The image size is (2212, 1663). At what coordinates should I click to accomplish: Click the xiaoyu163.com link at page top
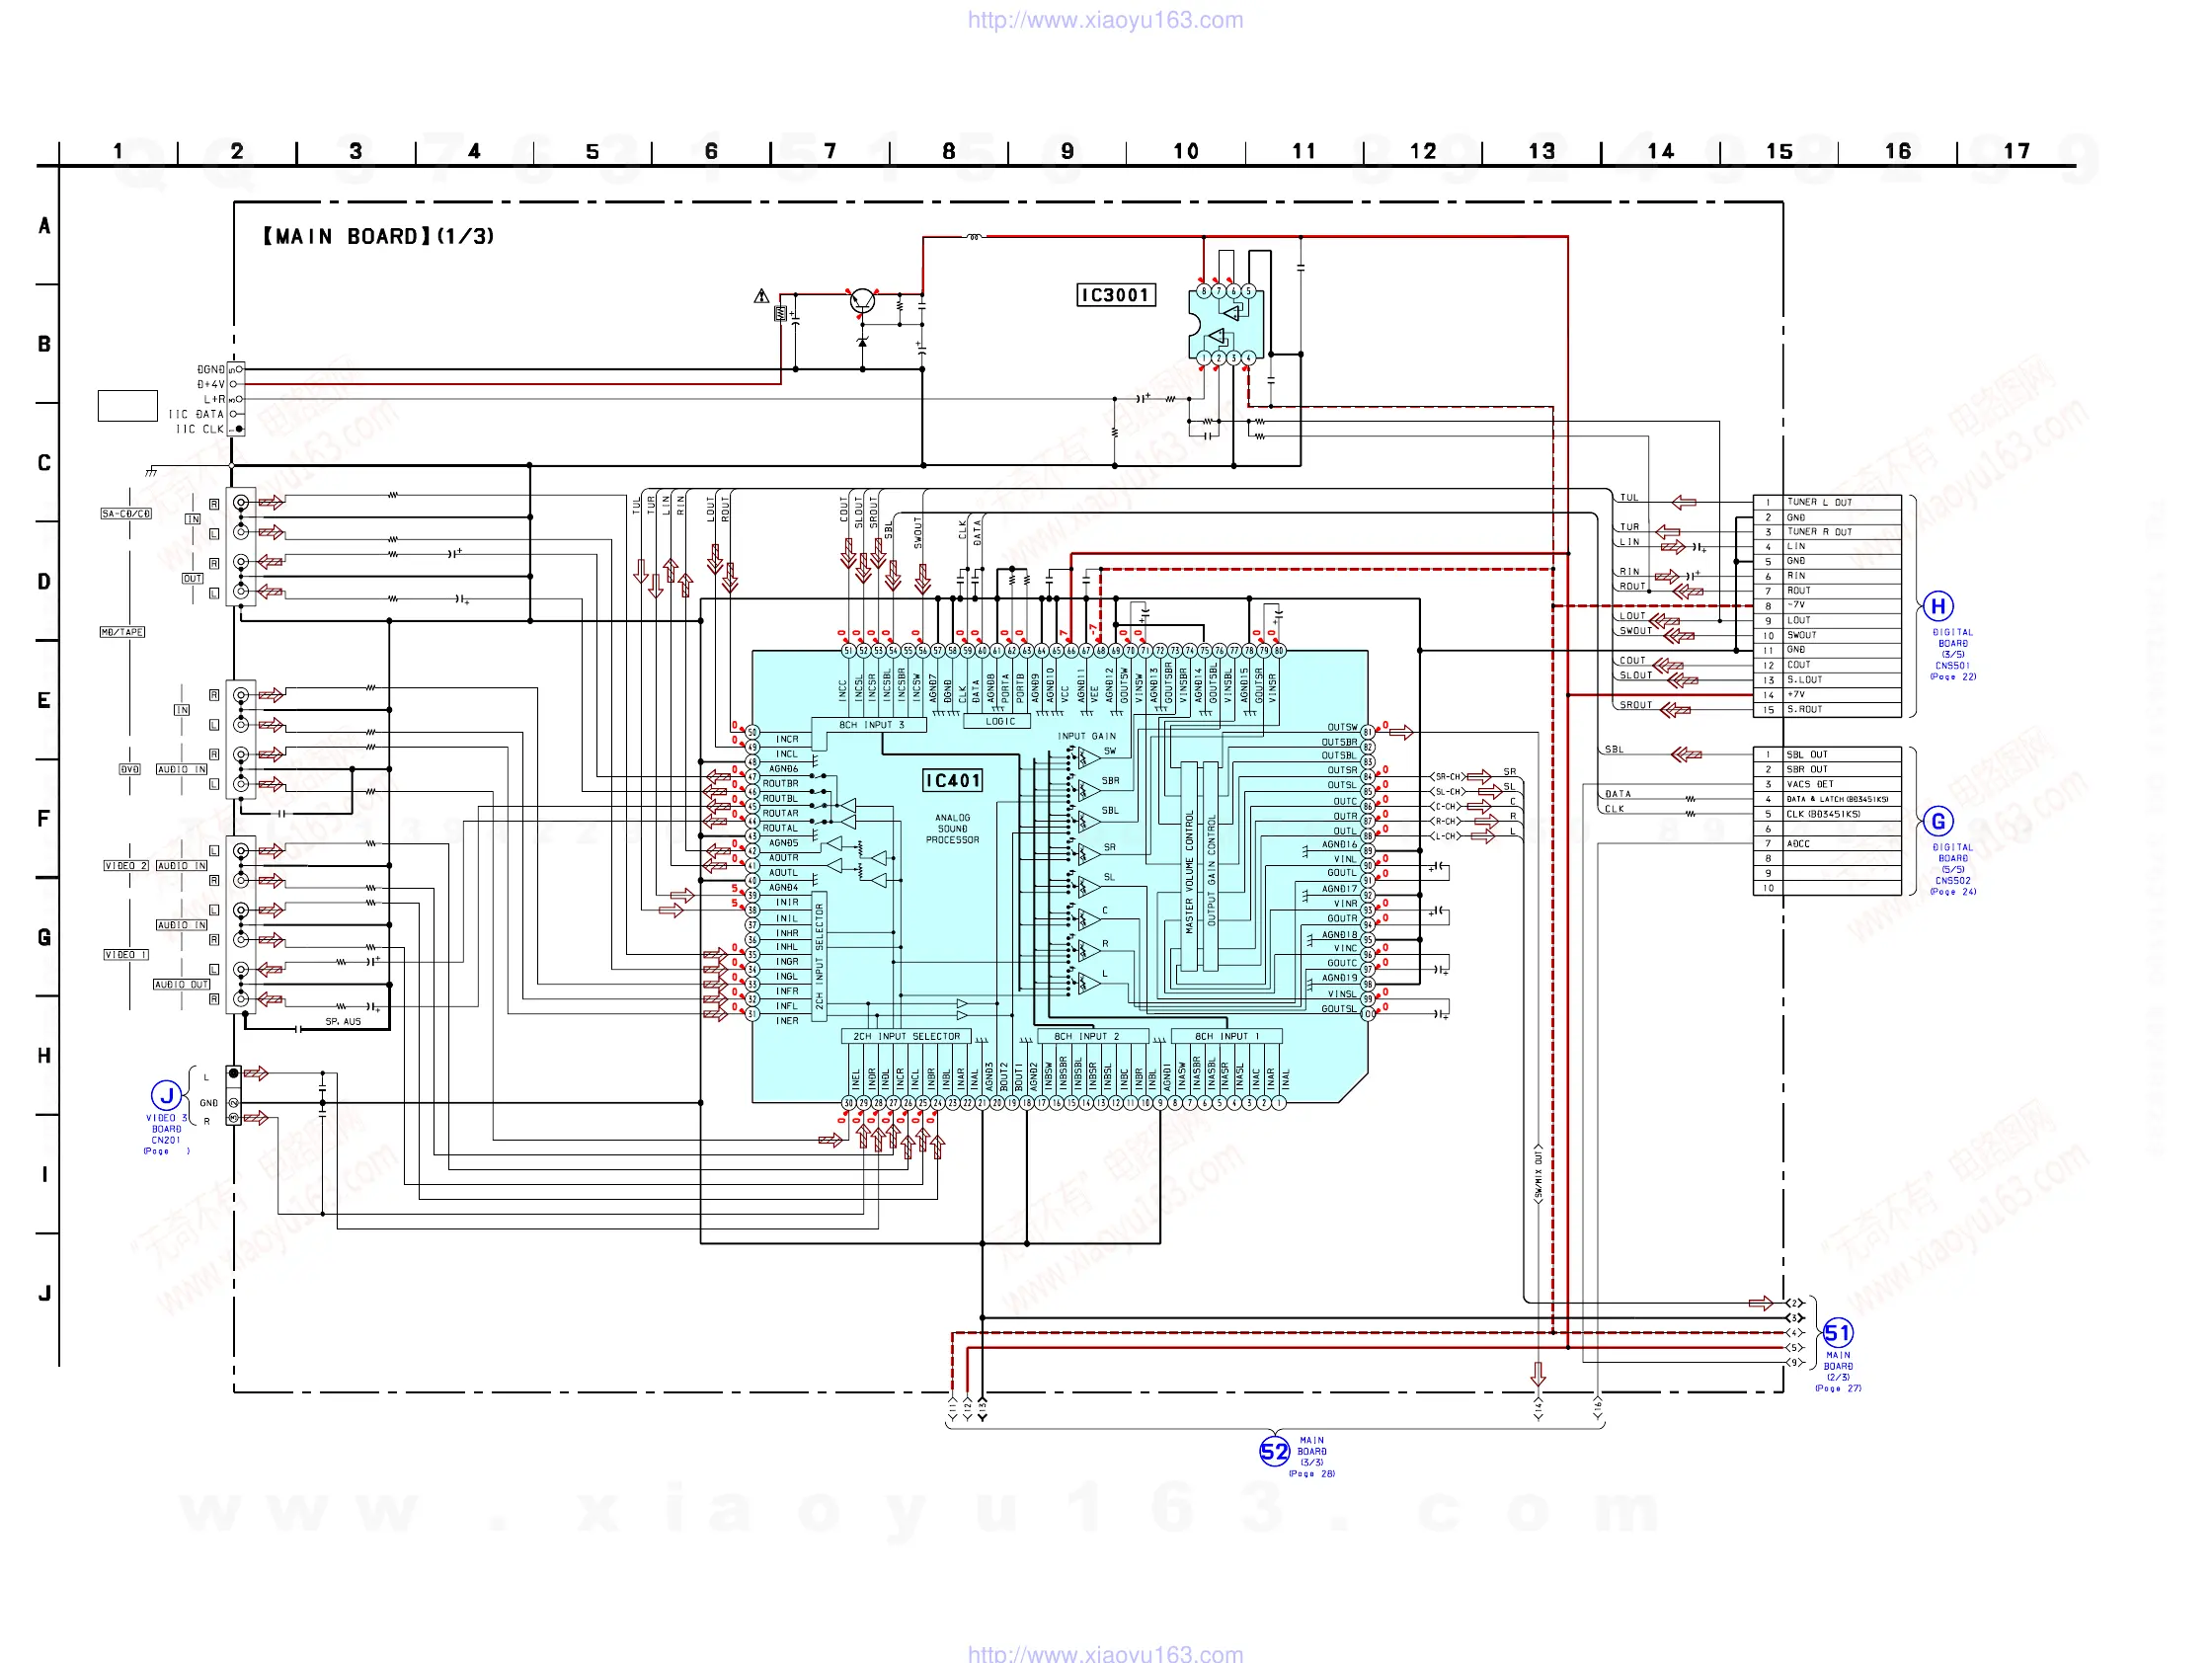tap(1105, 20)
